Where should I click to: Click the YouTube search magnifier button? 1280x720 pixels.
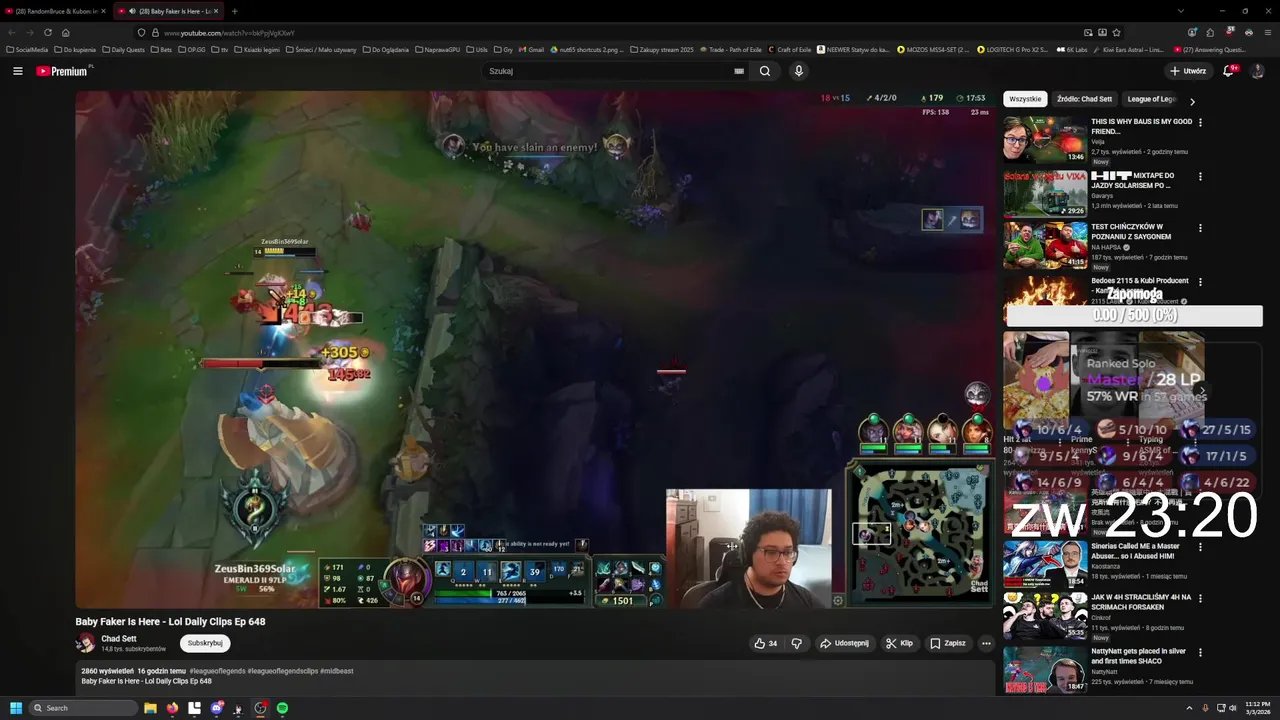pyautogui.click(x=765, y=71)
